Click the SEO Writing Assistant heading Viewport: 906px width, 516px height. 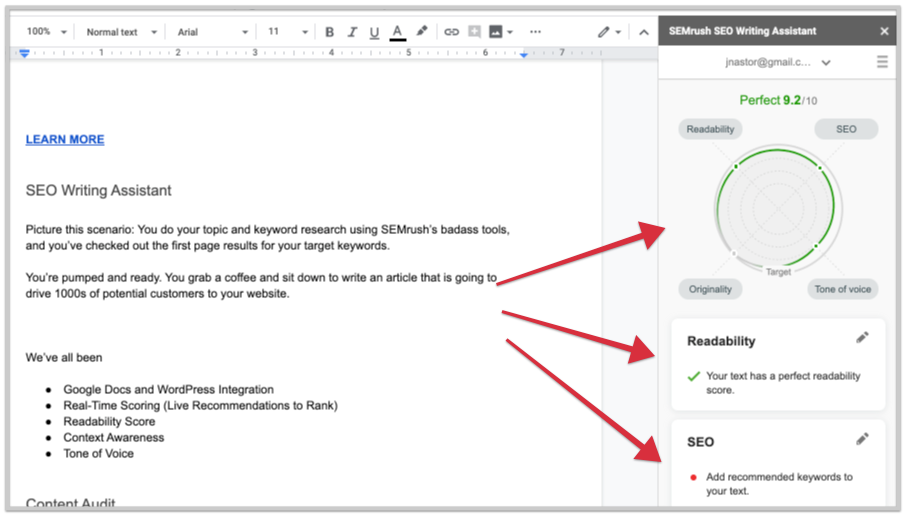click(98, 191)
